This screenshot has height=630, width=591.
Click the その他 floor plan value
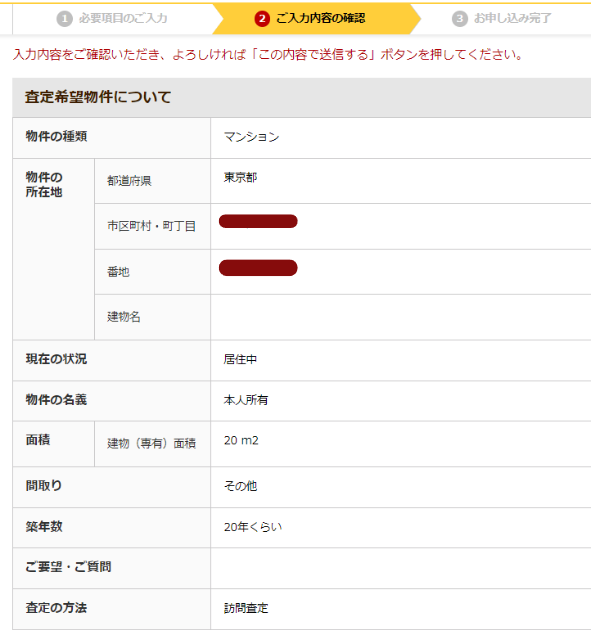[x=240, y=486]
